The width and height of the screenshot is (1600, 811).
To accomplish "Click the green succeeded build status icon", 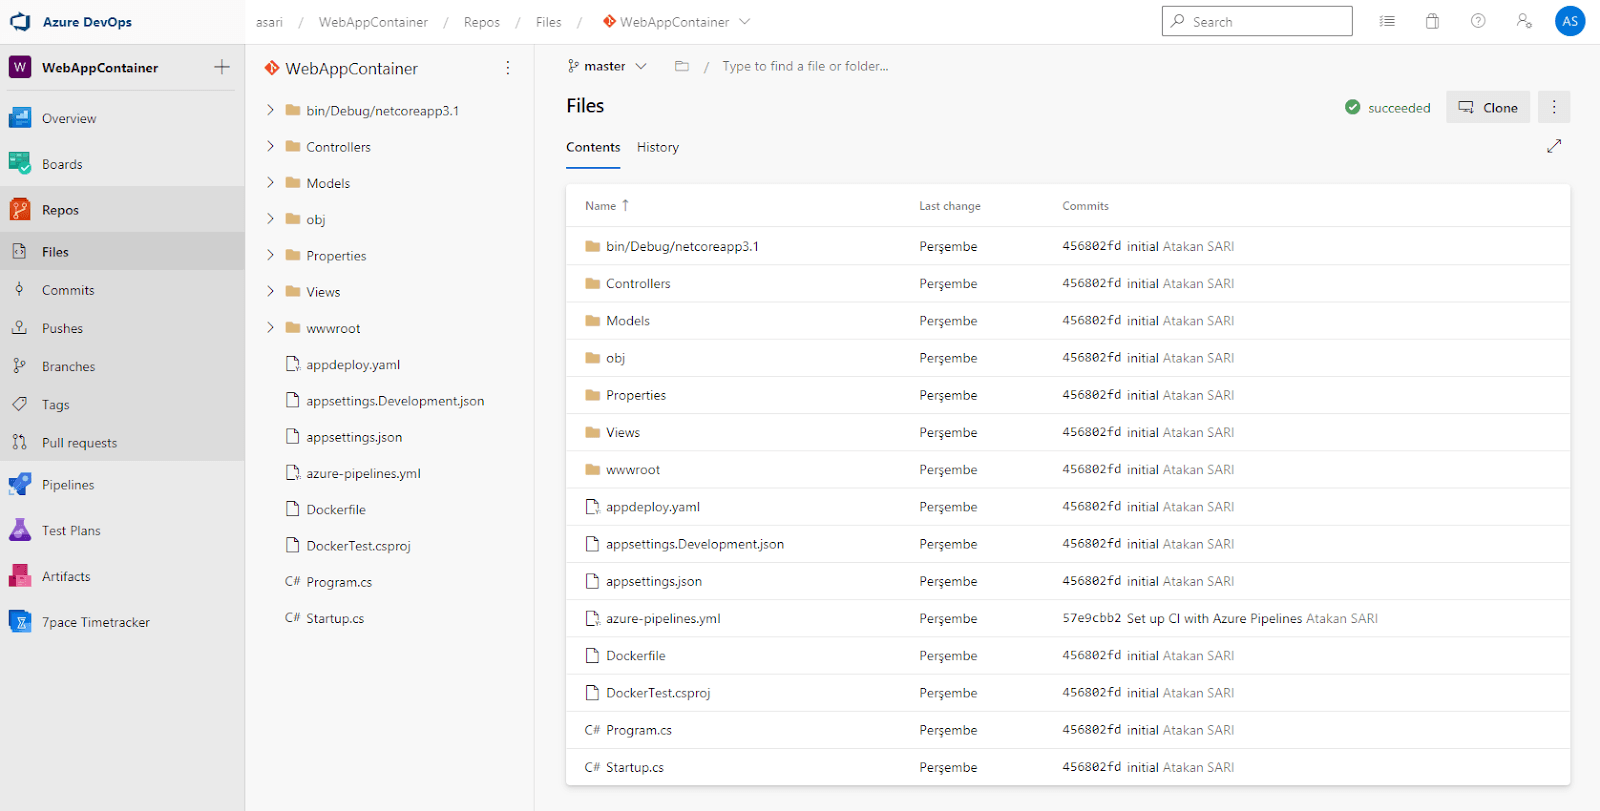I will [x=1353, y=107].
